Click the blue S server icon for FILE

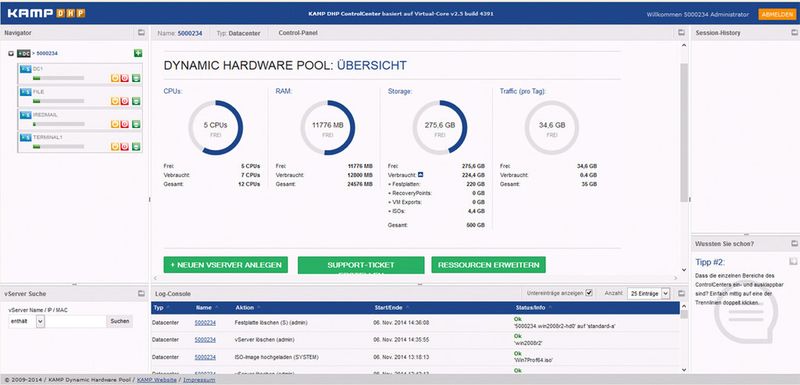pyautogui.click(x=26, y=92)
